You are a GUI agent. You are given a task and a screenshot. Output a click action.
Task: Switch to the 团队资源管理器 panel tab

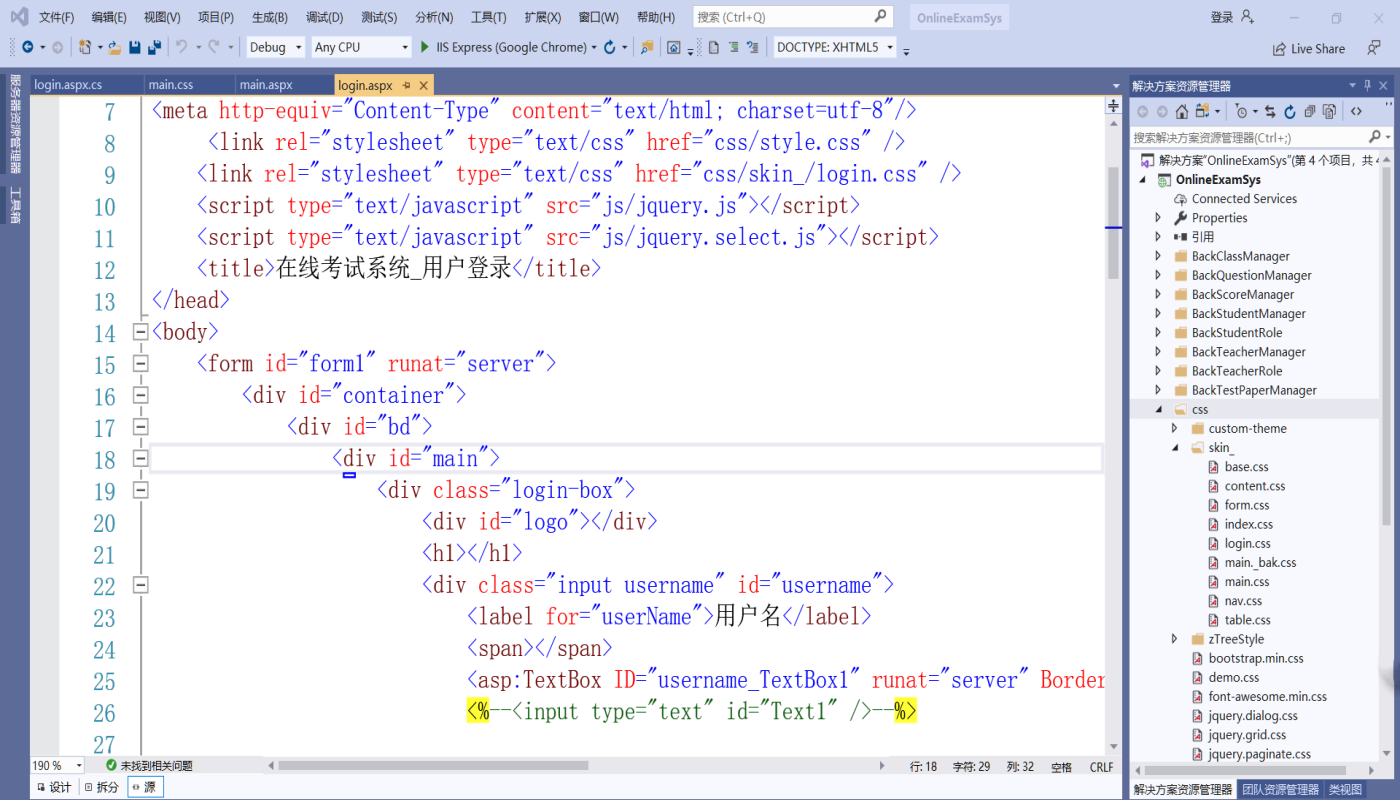click(1280, 789)
